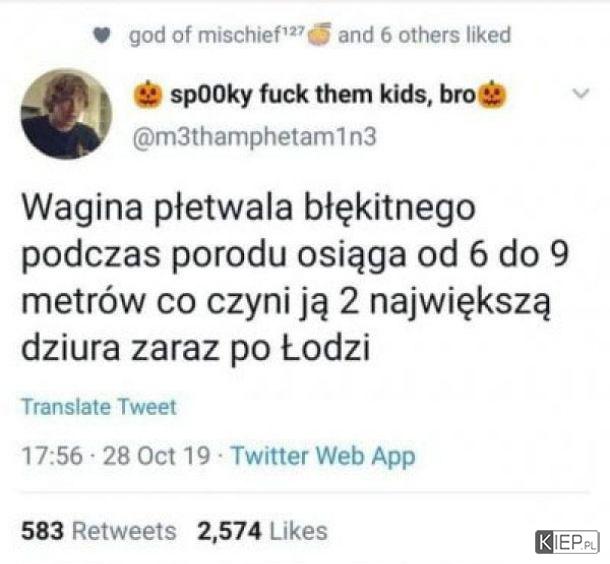Open the 'god of mischief' liker profile
The height and width of the screenshot is (564, 610).
click(x=205, y=35)
